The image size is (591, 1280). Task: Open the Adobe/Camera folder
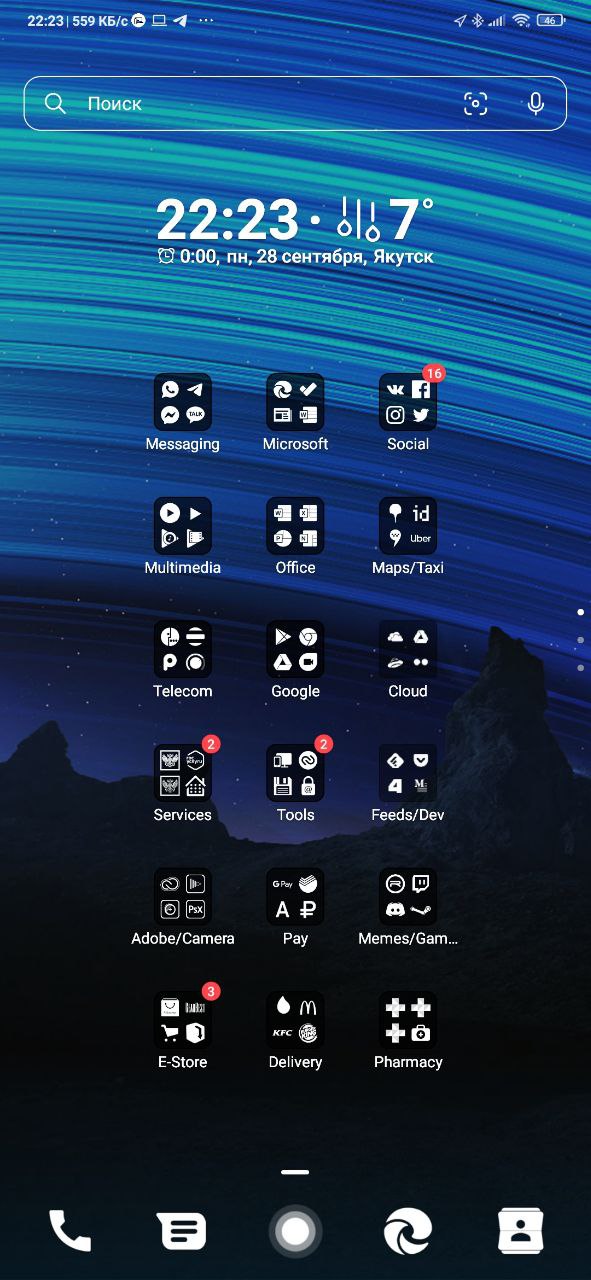click(x=182, y=898)
